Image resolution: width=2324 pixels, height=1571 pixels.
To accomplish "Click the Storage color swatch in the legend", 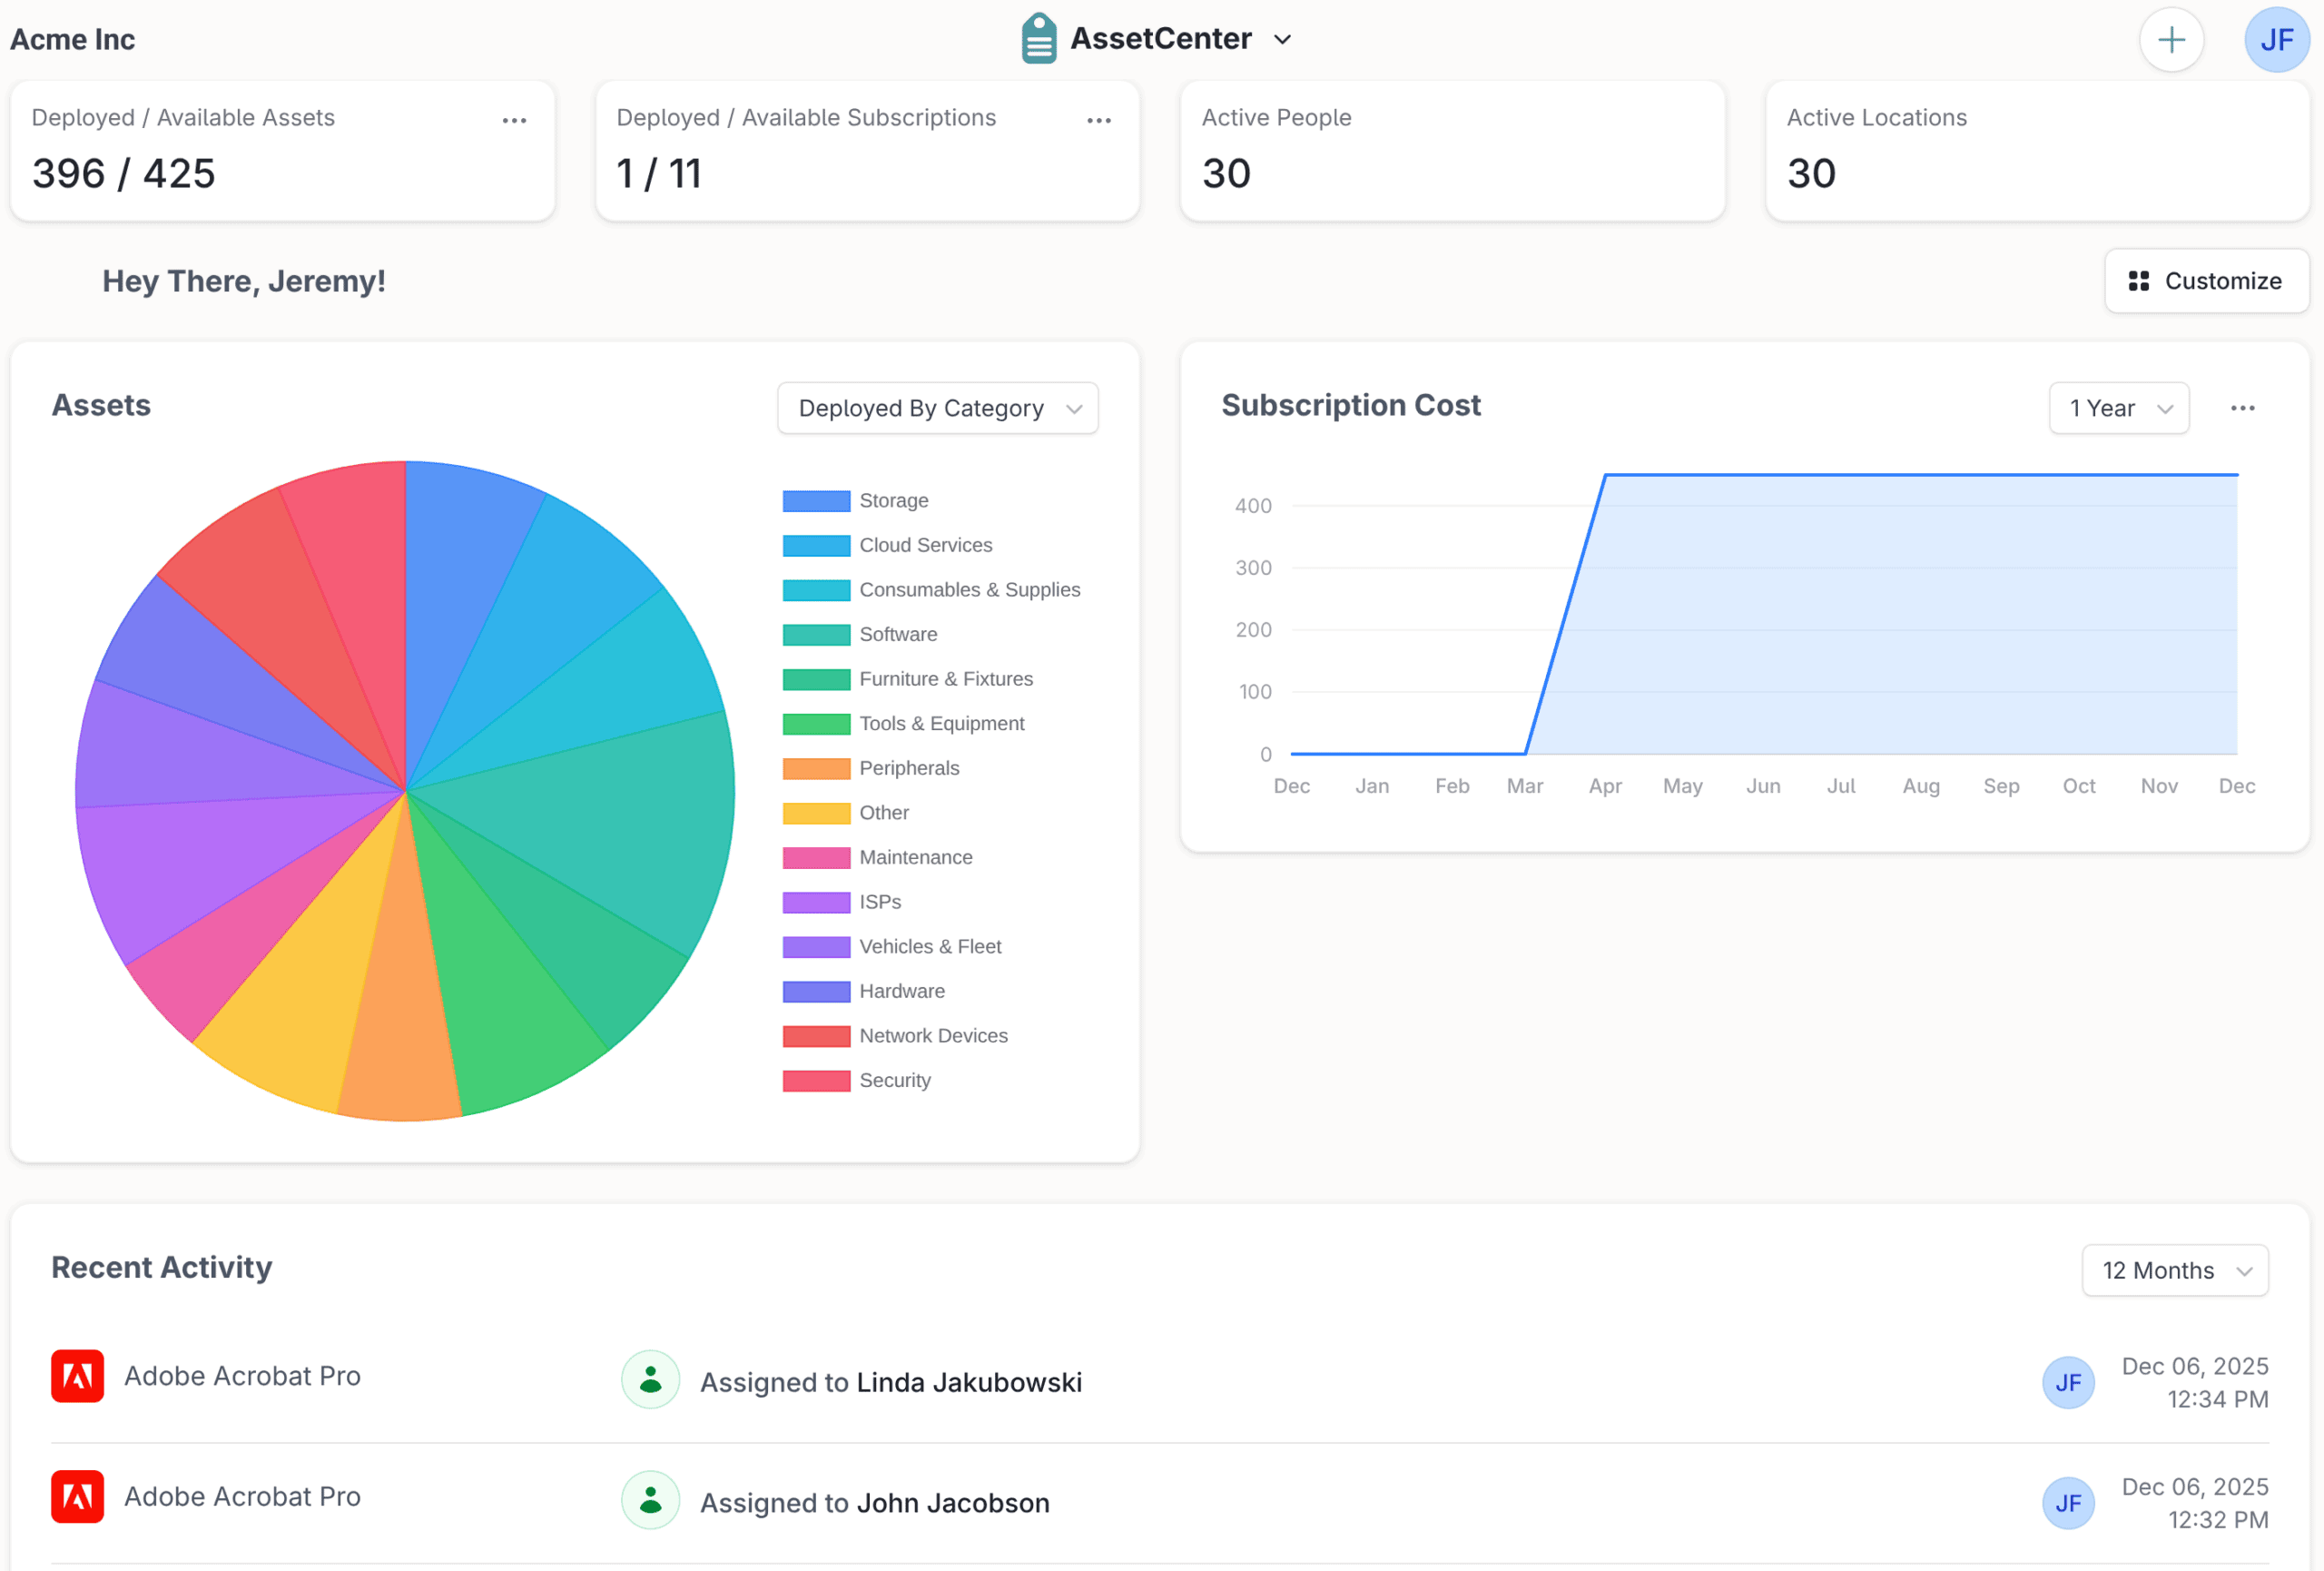I will [x=815, y=500].
